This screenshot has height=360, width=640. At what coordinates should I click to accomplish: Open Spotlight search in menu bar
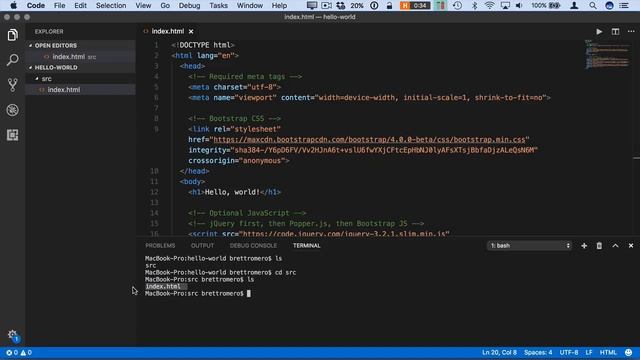click(x=592, y=6)
